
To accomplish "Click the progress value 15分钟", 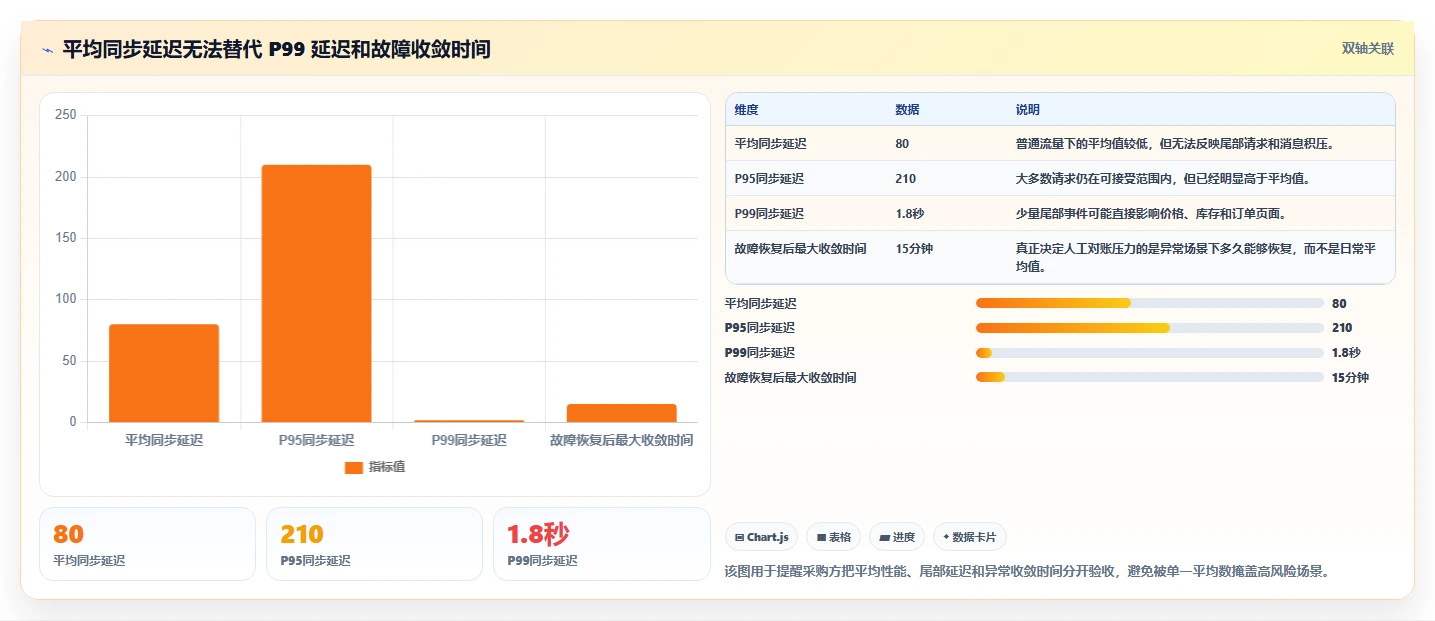I will coord(1350,378).
